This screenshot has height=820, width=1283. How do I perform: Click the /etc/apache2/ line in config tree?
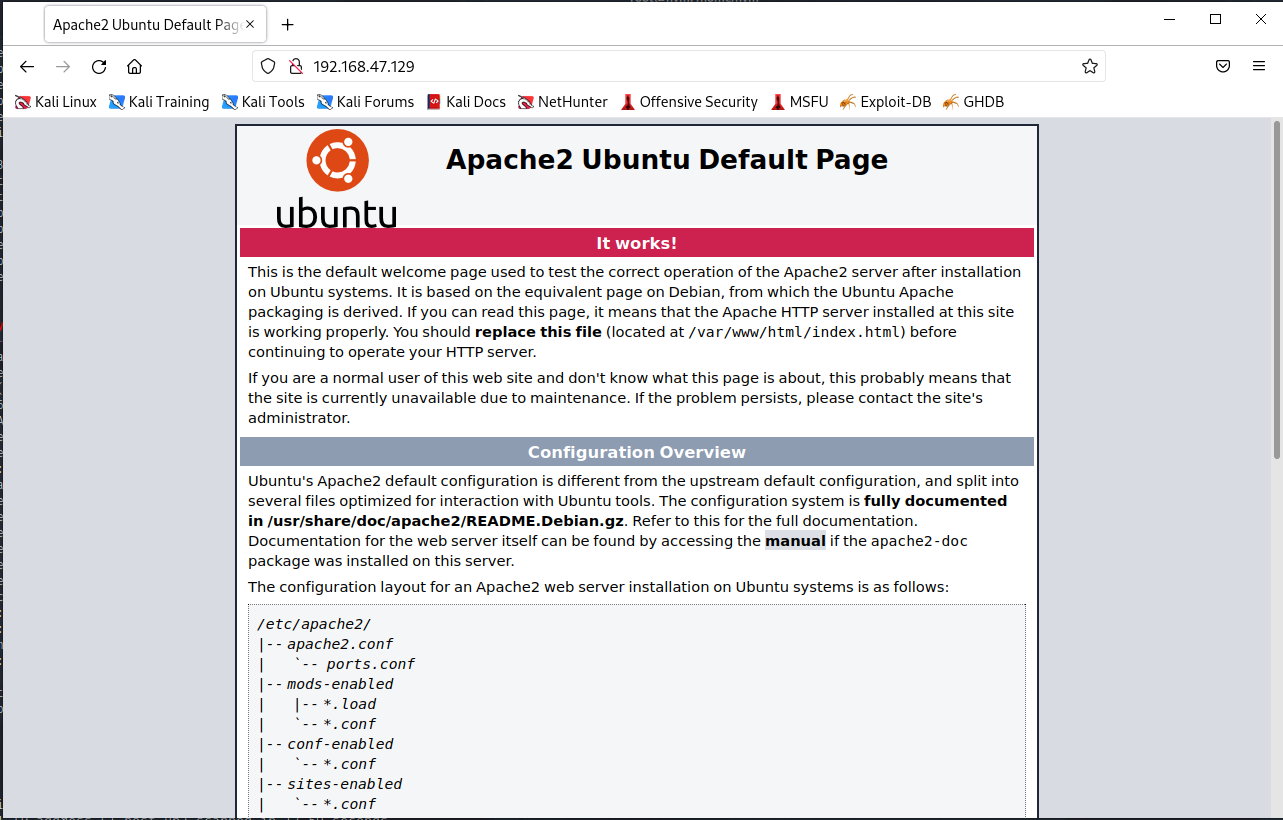[314, 624]
